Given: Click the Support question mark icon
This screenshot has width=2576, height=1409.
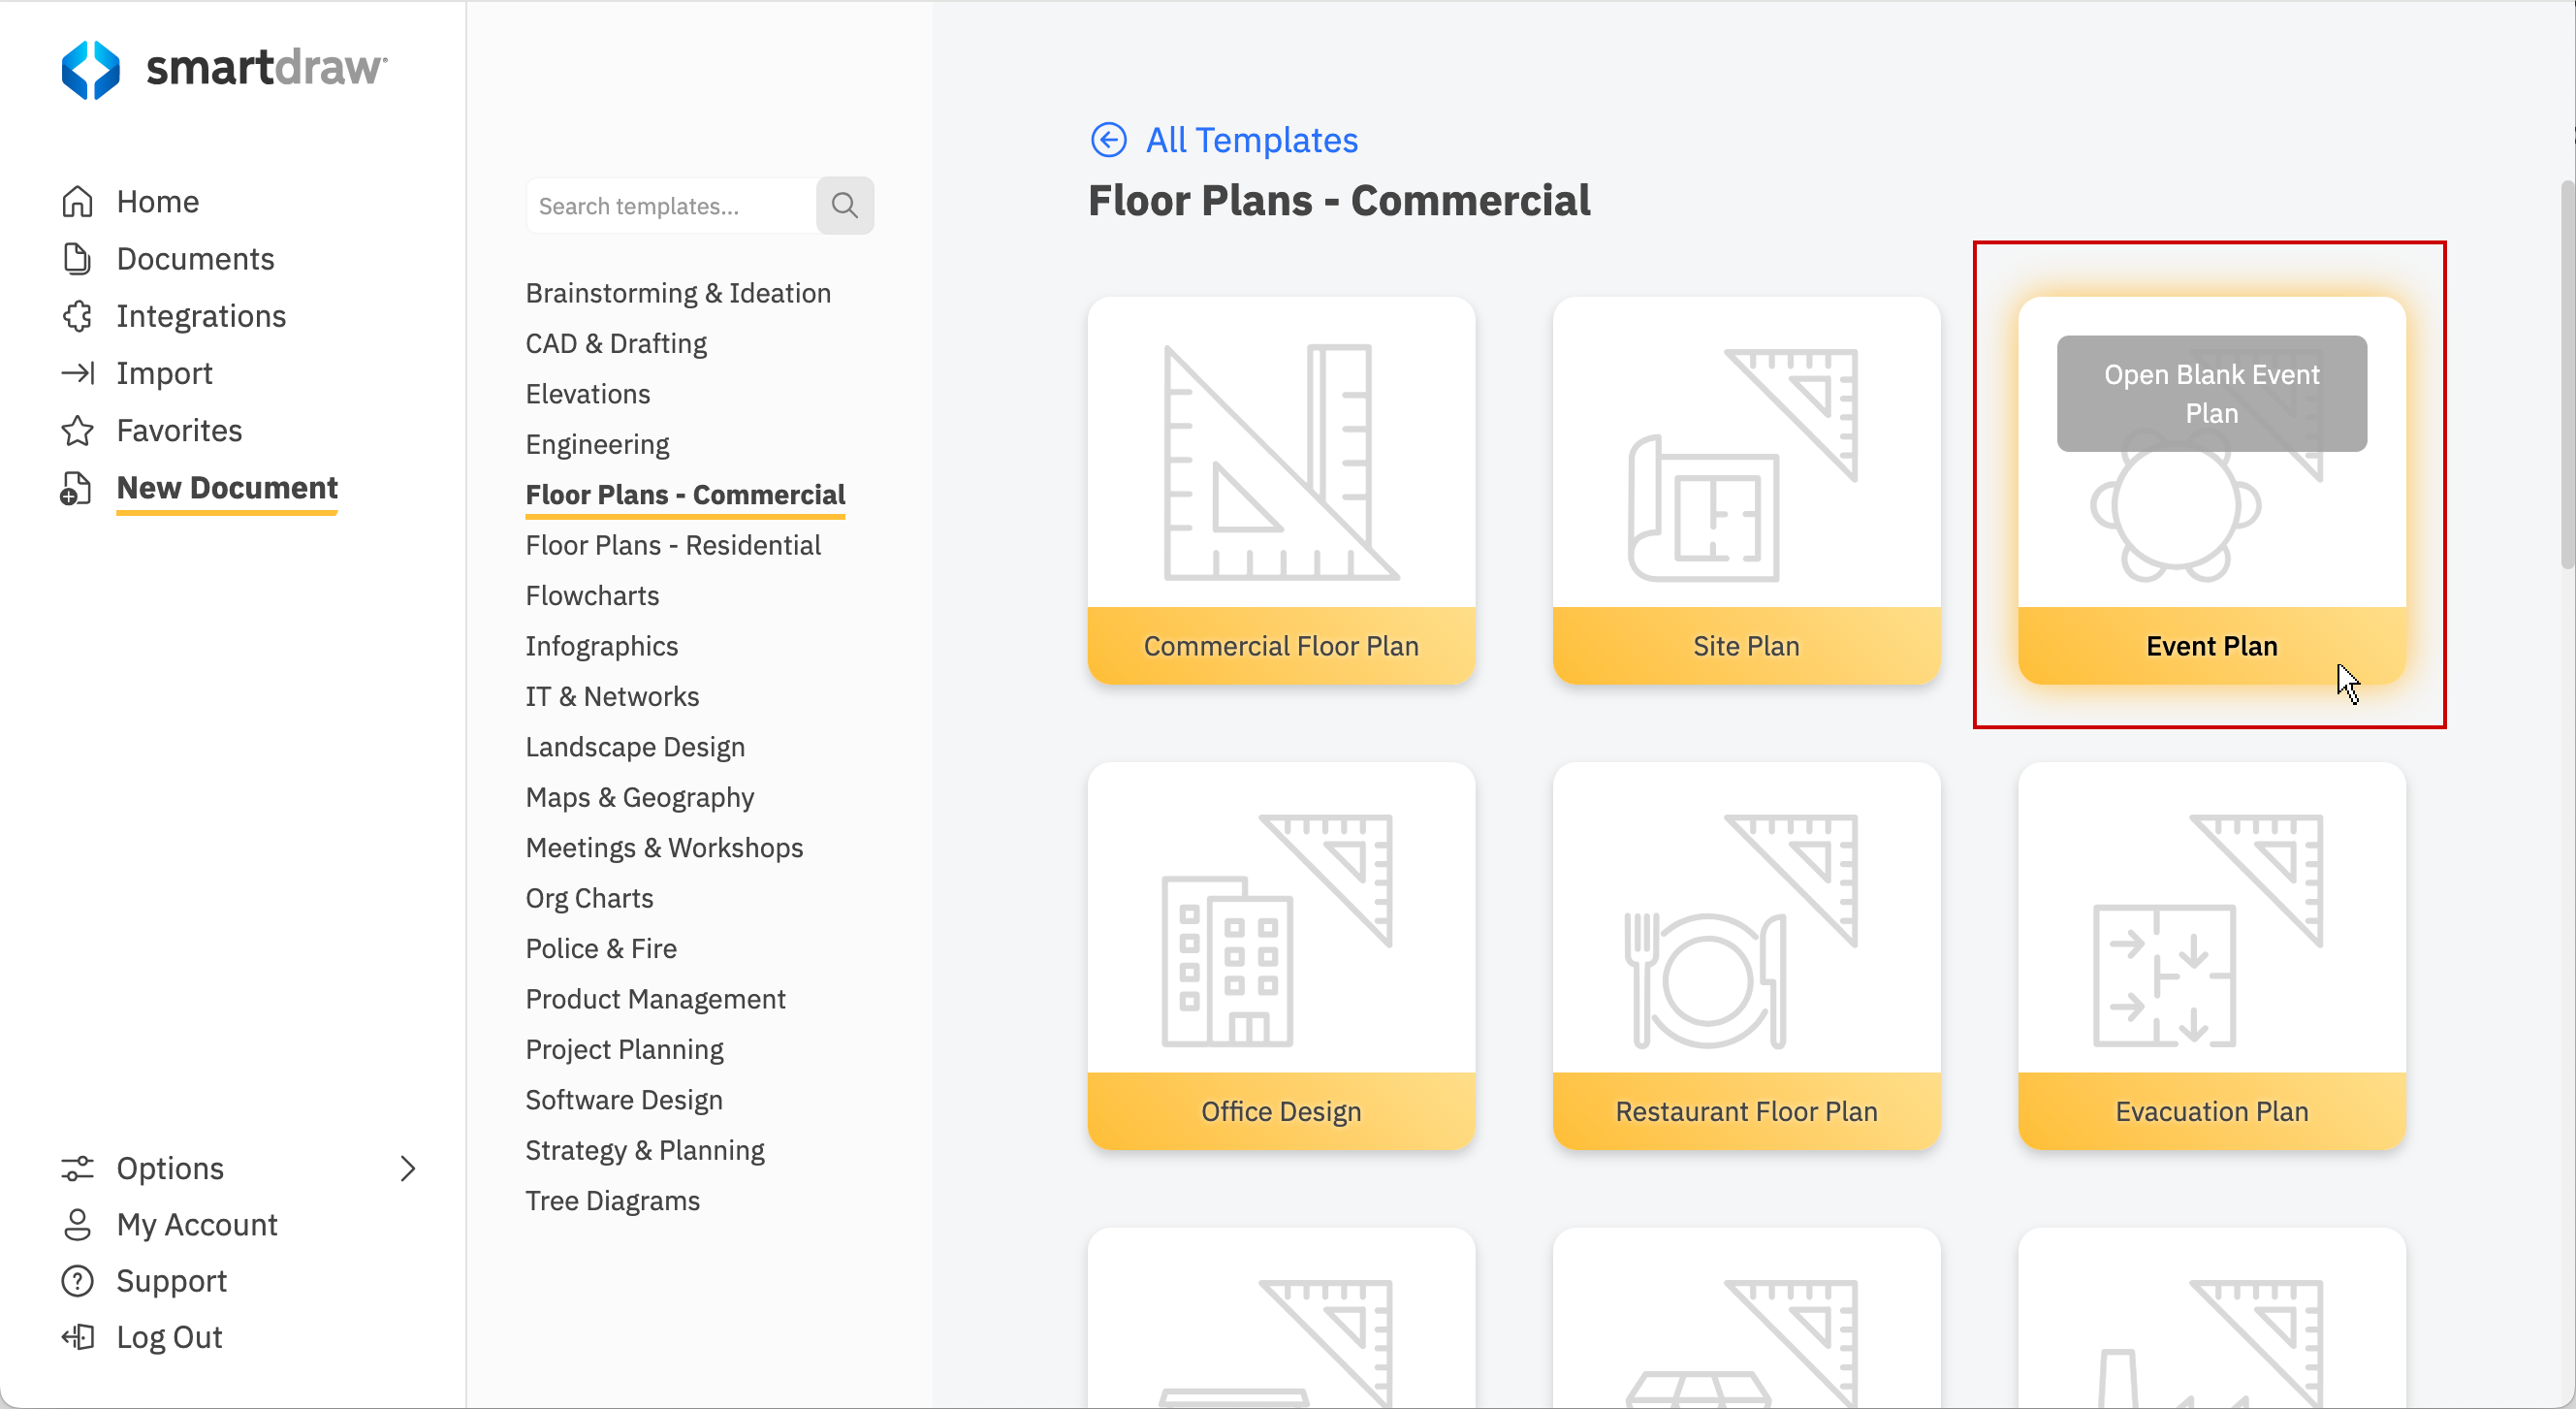Looking at the screenshot, I should click(78, 1281).
